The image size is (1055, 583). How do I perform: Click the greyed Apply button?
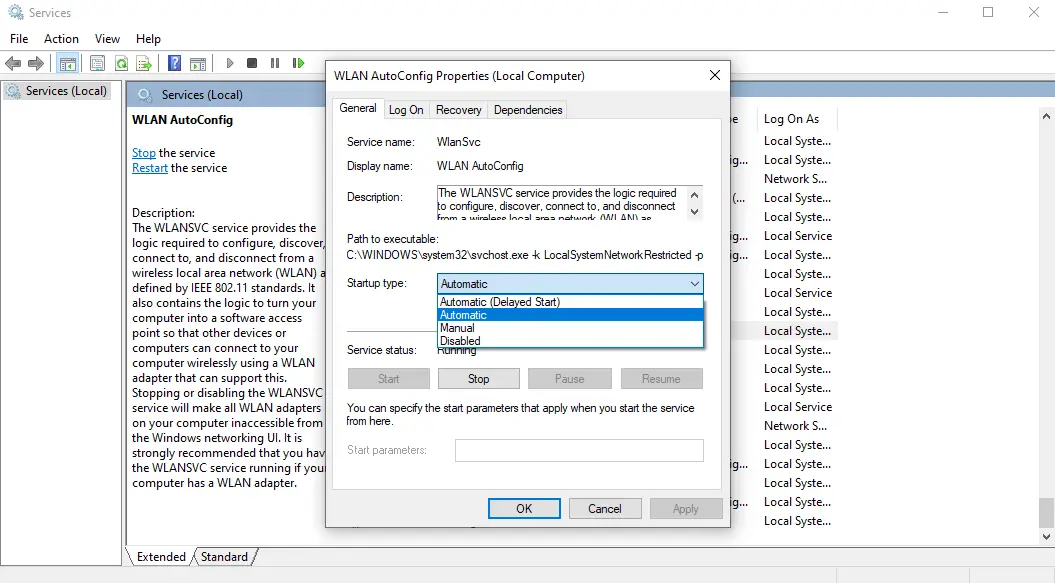pos(686,509)
